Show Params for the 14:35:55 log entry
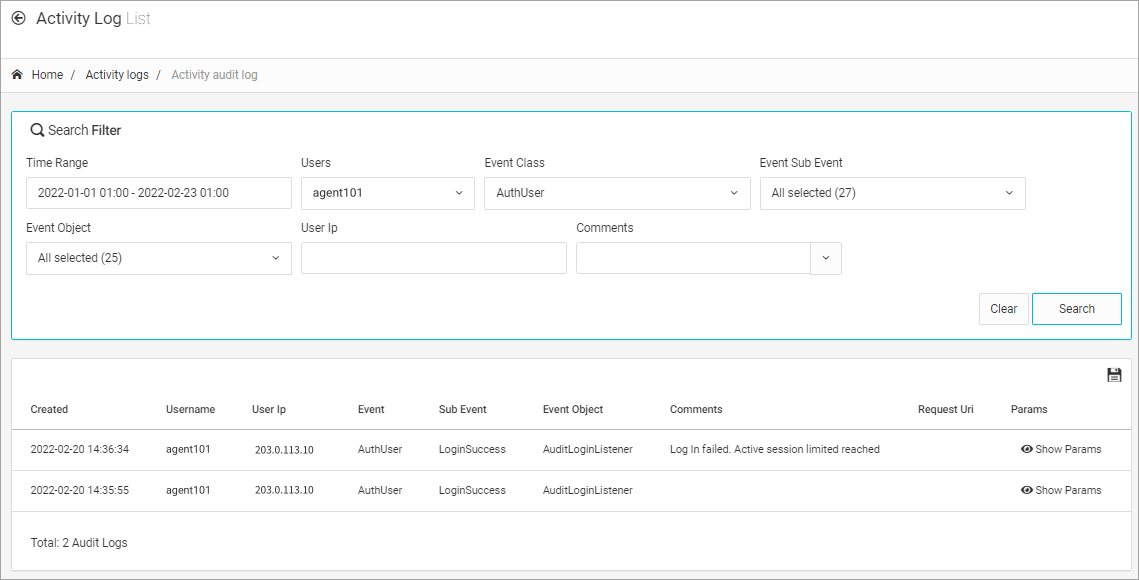Screen dimensions: 1139x580 1061,490
